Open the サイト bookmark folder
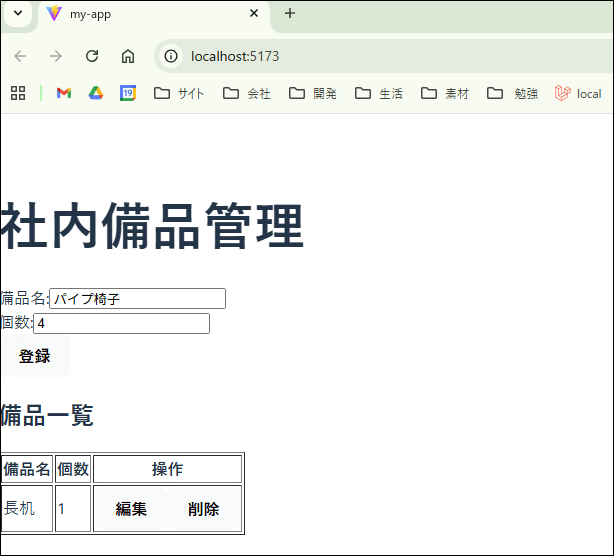 coord(179,93)
